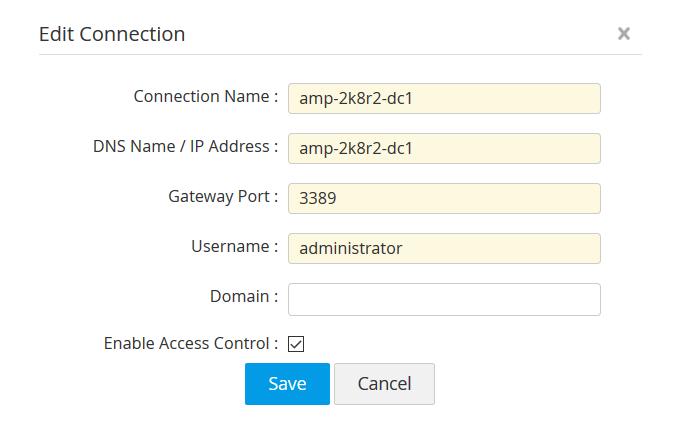Click the 'administrator' username text
Screen dimensions: 679x424
(x=350, y=248)
